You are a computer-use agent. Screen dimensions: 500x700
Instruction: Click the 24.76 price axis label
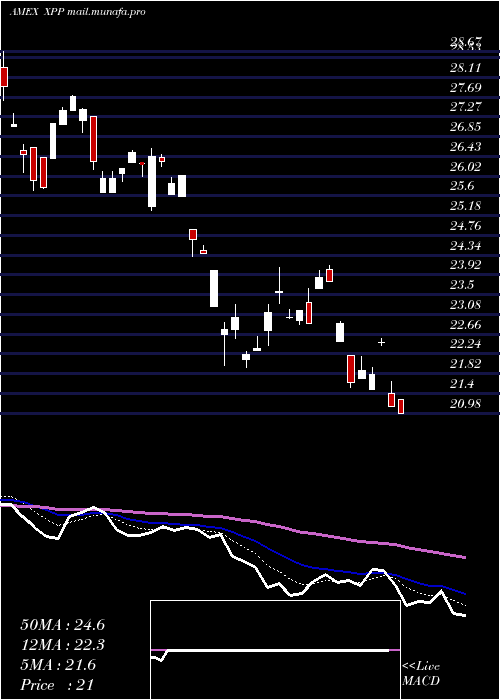pyautogui.click(x=466, y=226)
